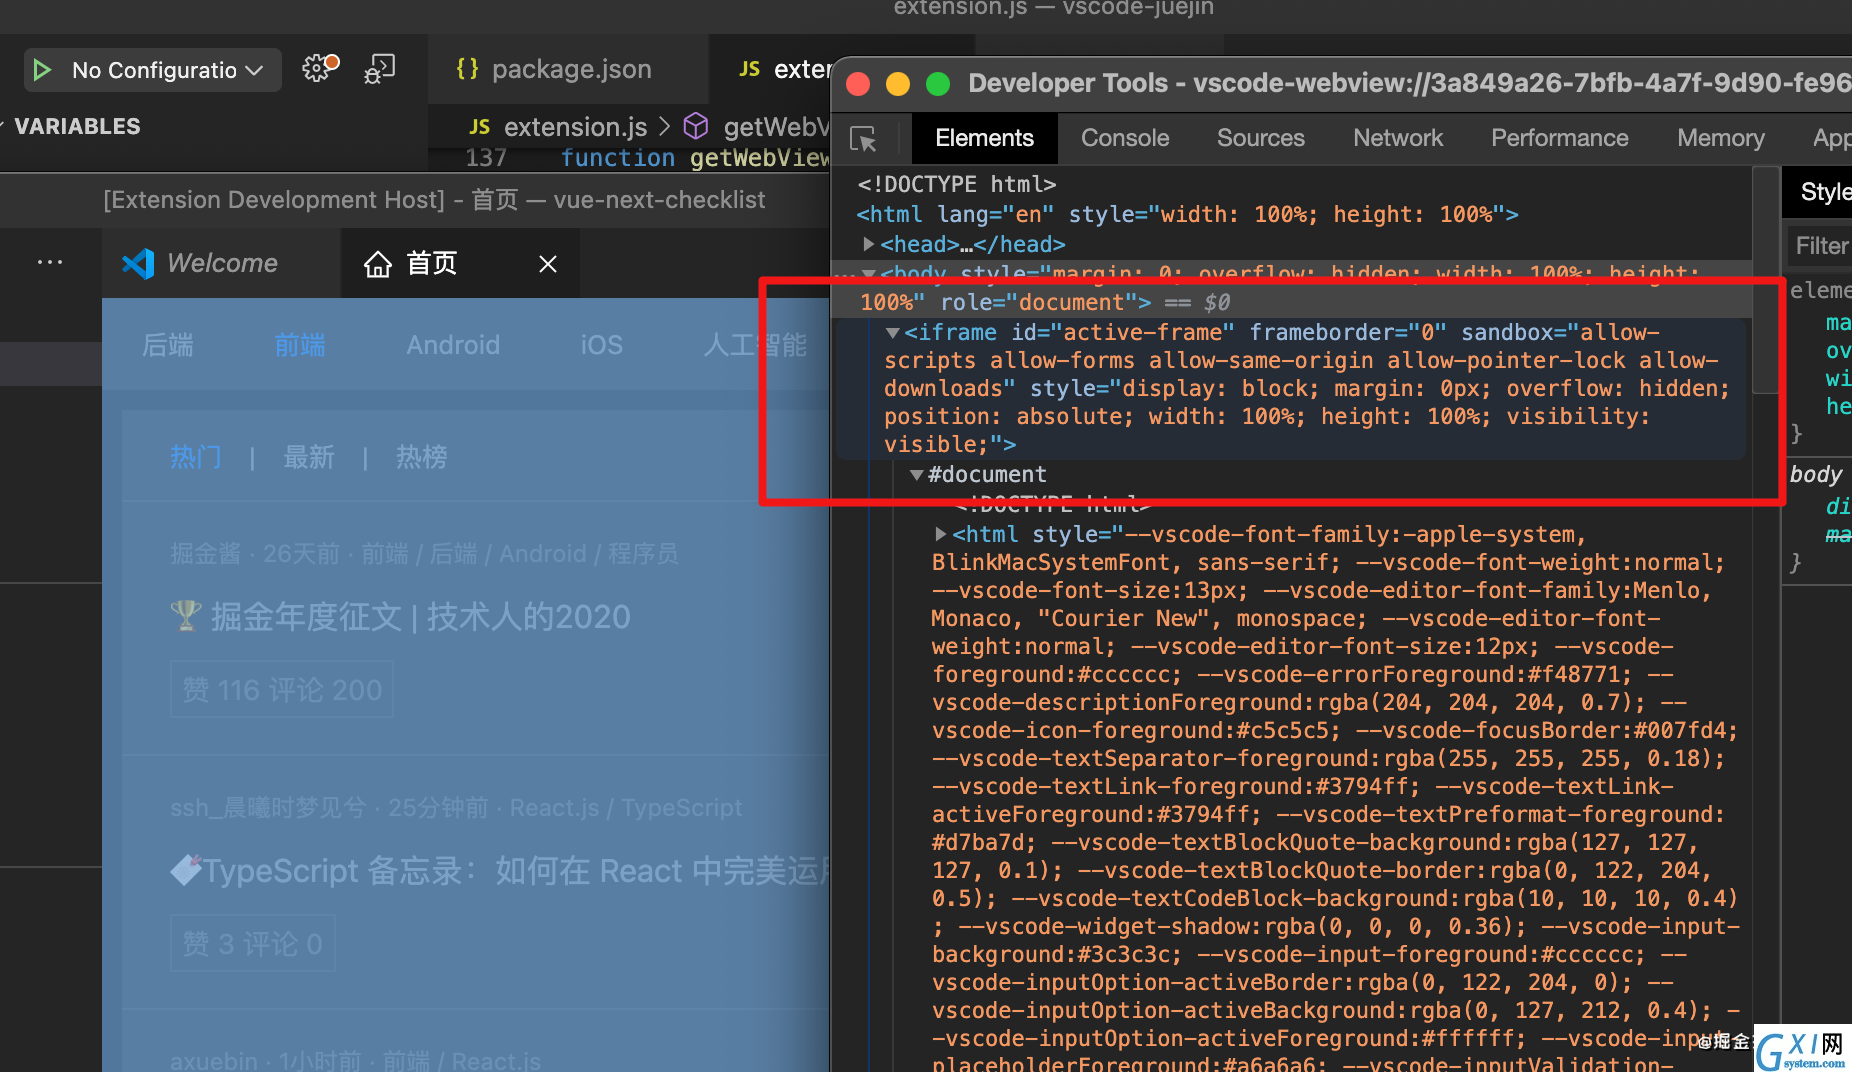Start debugging with the green play icon
This screenshot has height=1072, width=1852.
coord(42,70)
